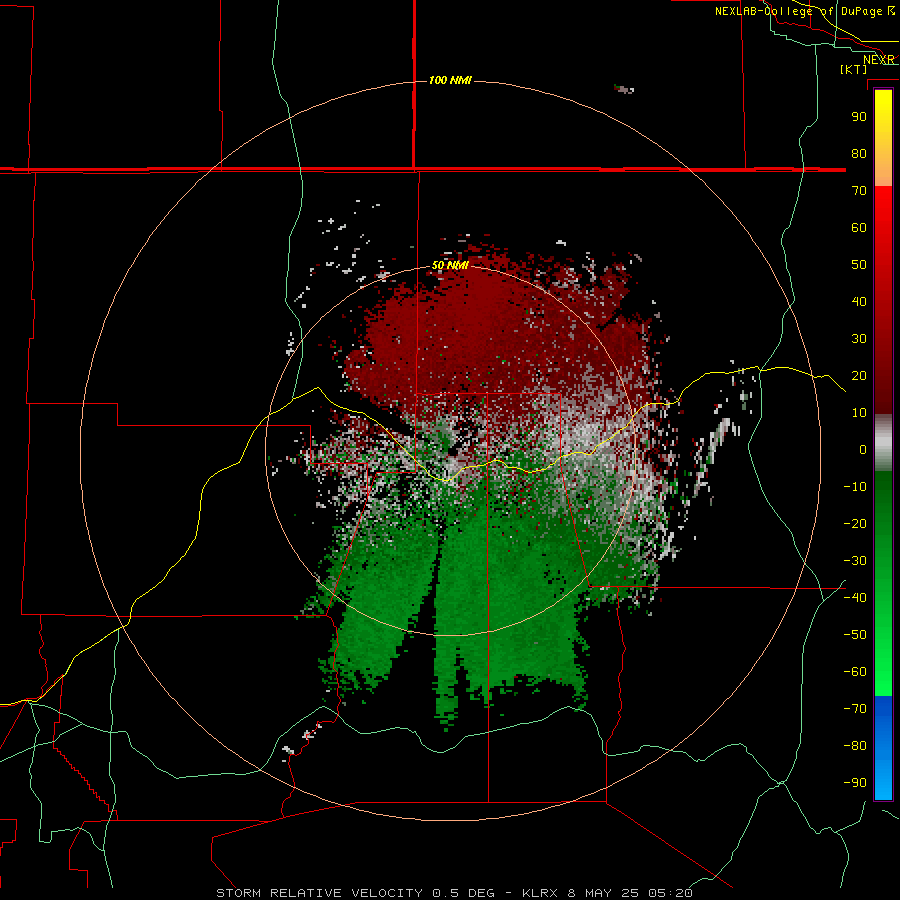Click the -40 value on velocity scale
Screen dimensions: 900x900
(x=855, y=598)
